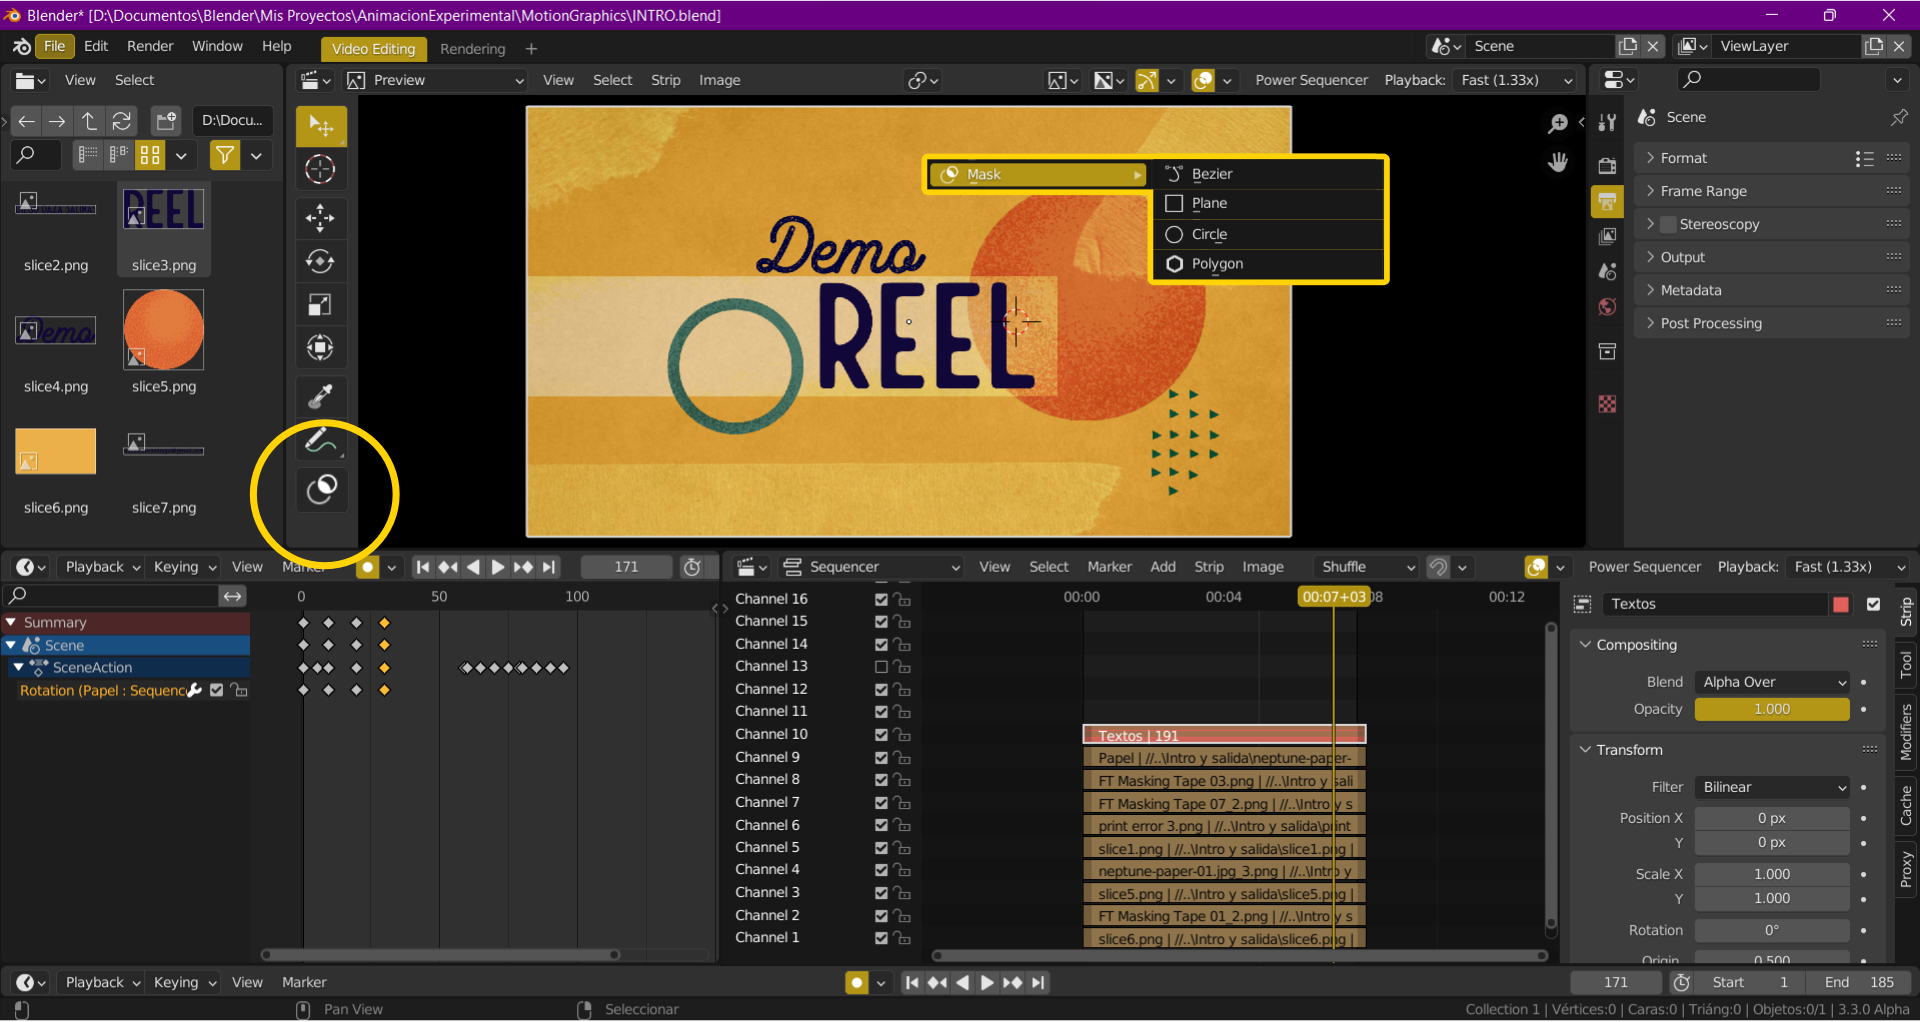Toggle the Stereoscopy checkbox
1920x1022 pixels.
1668,224
